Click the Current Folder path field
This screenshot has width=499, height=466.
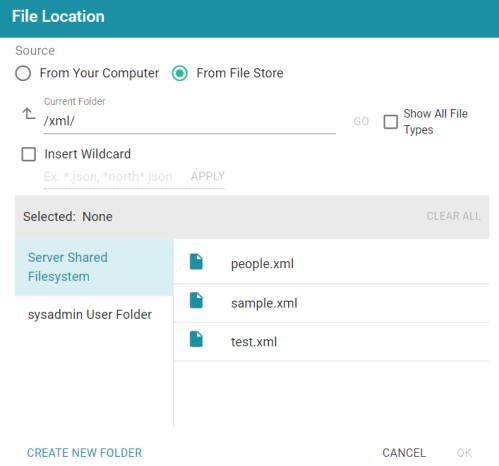tap(190, 121)
